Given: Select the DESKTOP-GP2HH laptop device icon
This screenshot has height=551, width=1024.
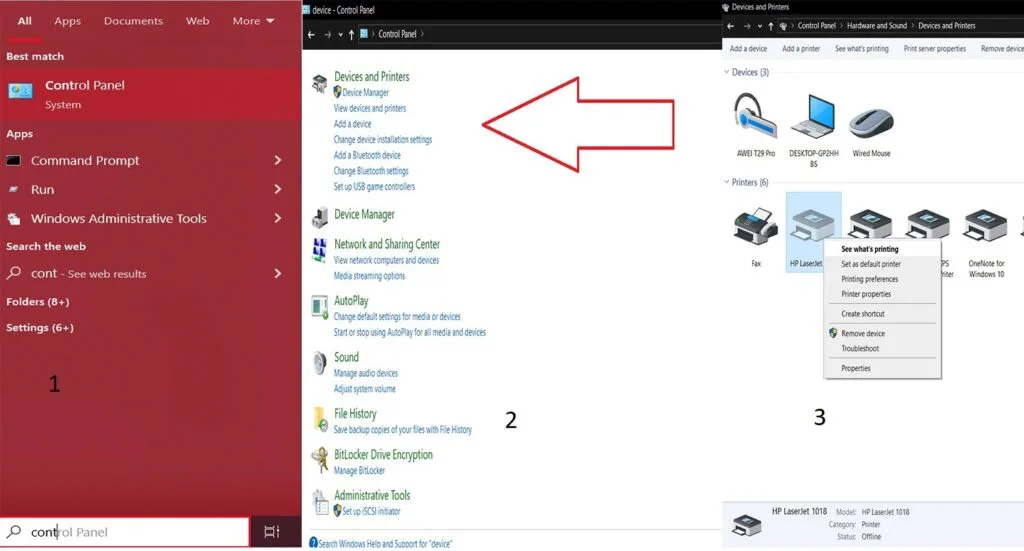Looking at the screenshot, I should tap(813, 118).
